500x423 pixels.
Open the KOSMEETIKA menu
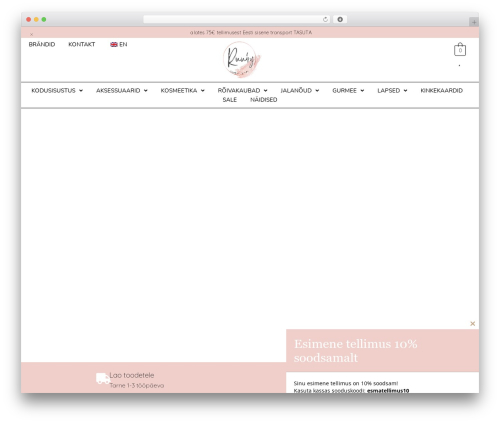[179, 90]
